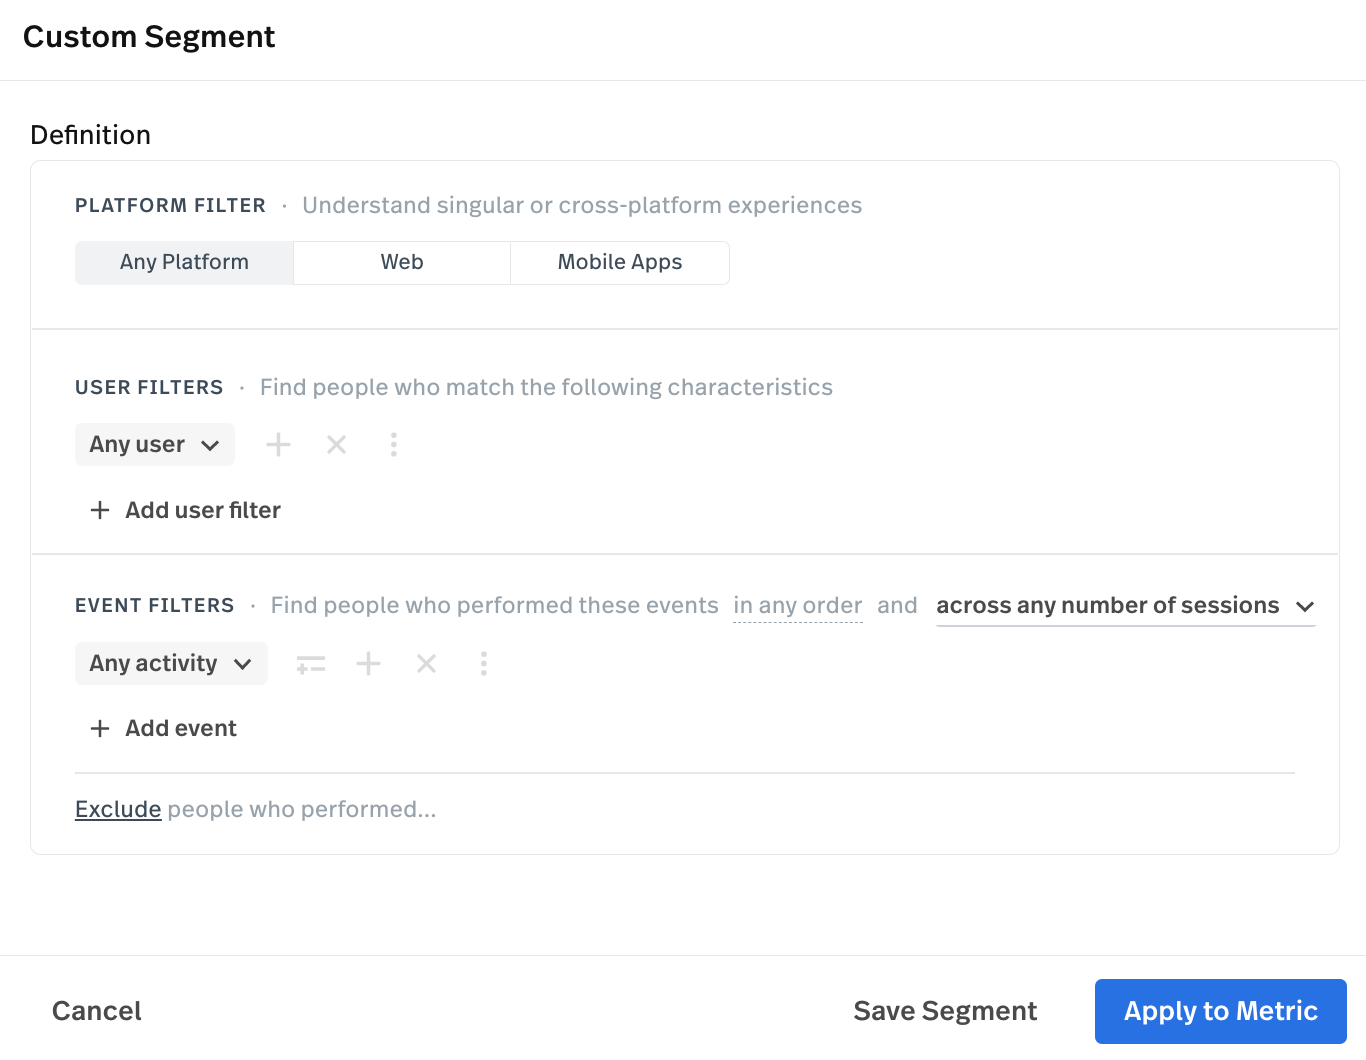The width and height of the screenshot is (1366, 1060).
Task: Click Apply to Metric button
Action: (1221, 1011)
